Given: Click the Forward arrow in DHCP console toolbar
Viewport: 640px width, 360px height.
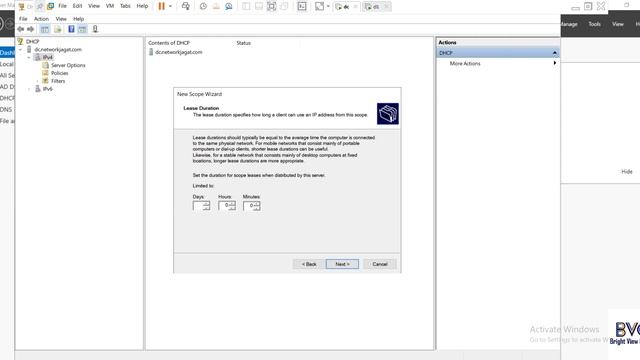Looking at the screenshot, I should click(x=30, y=29).
